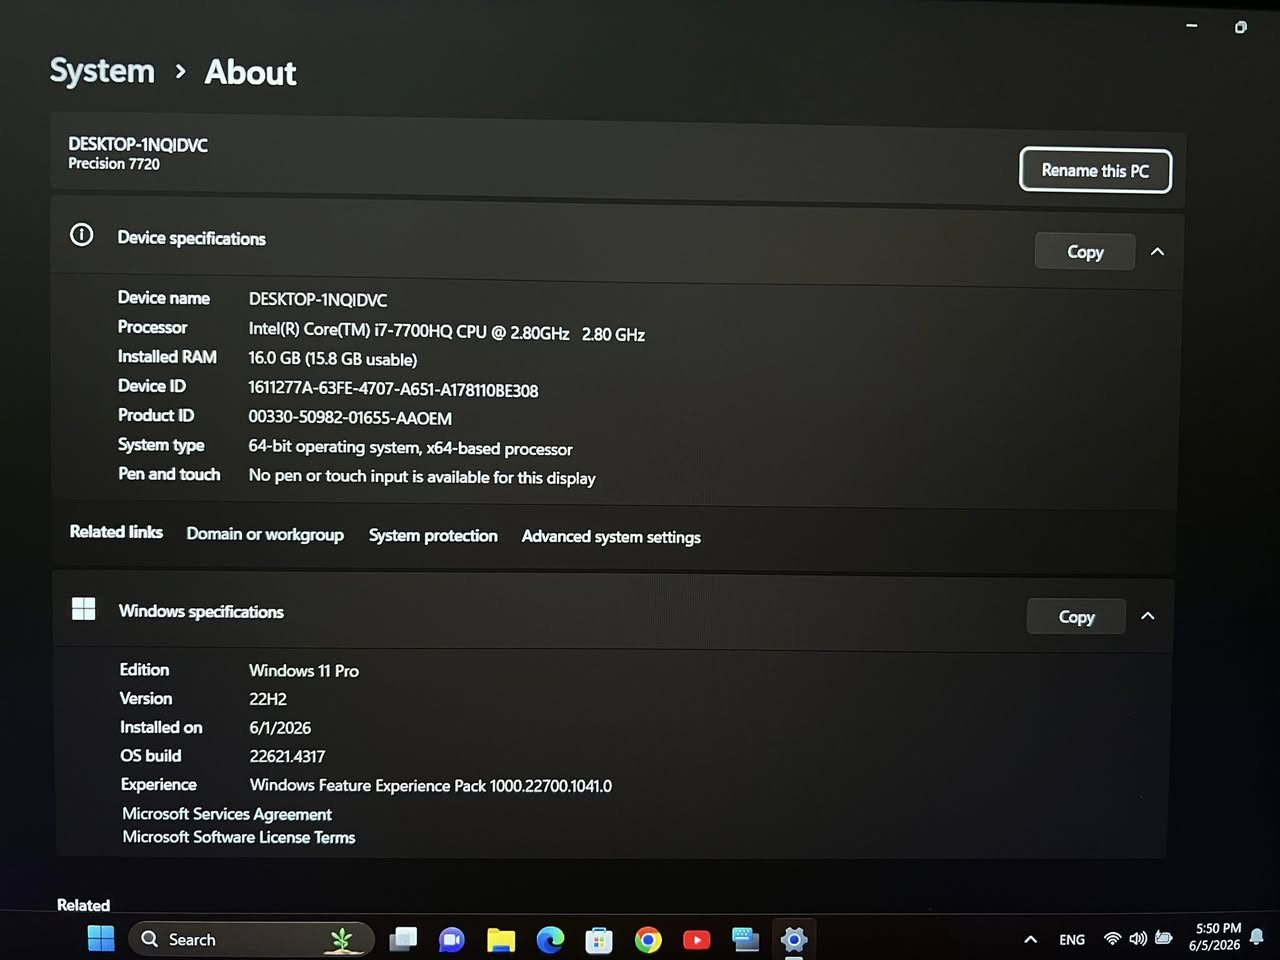Screen dimensions: 1280x960
Task: Click the Windows 11 Pro edition value
Action: tap(304, 671)
